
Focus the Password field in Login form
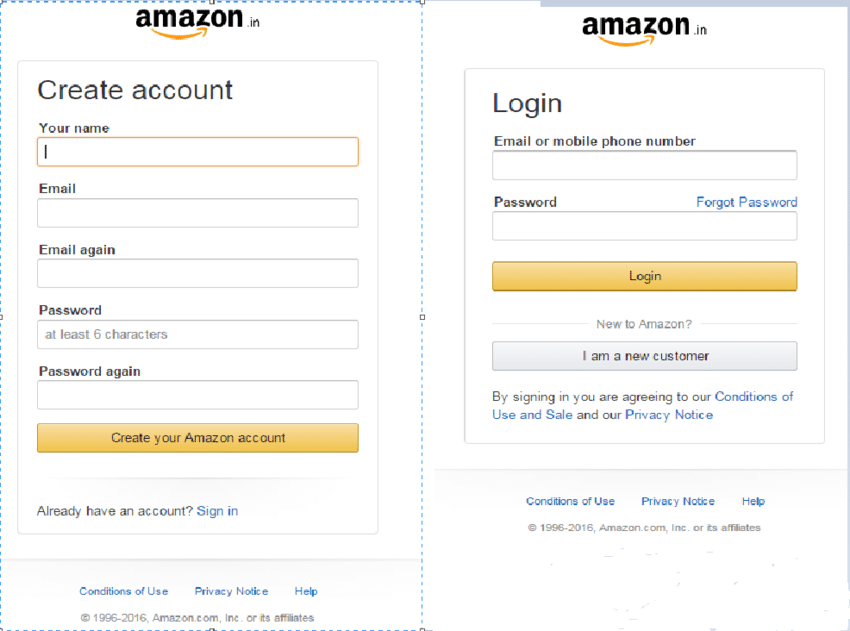(644, 227)
